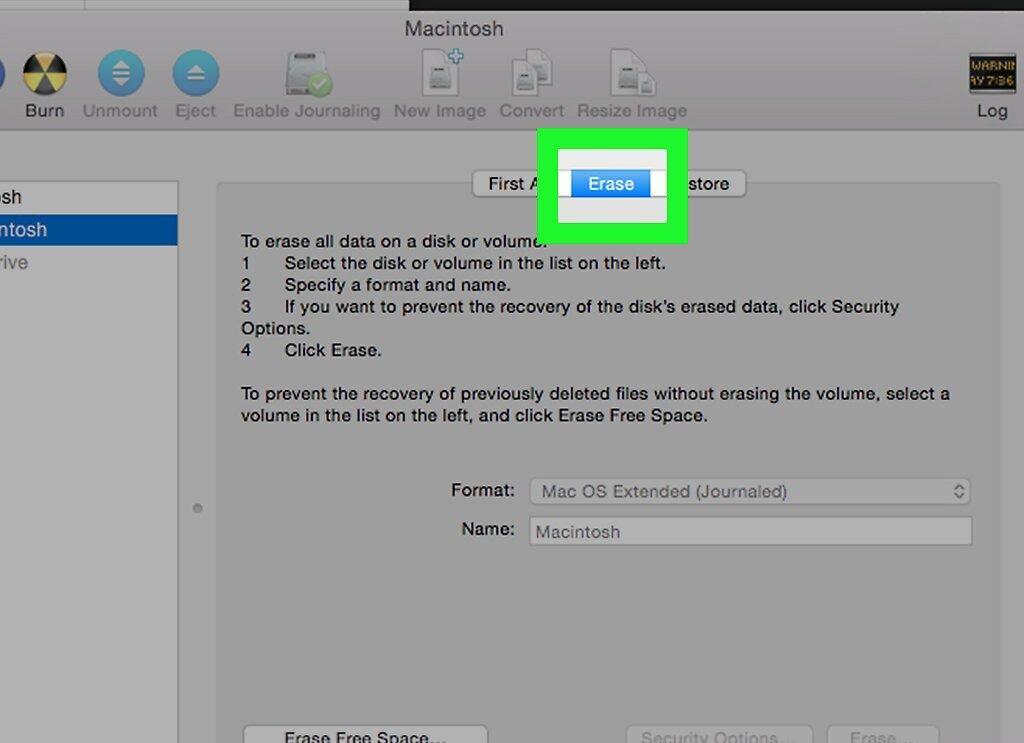Click the Unmount toolbar icon
The width and height of the screenshot is (1024, 743).
point(121,73)
